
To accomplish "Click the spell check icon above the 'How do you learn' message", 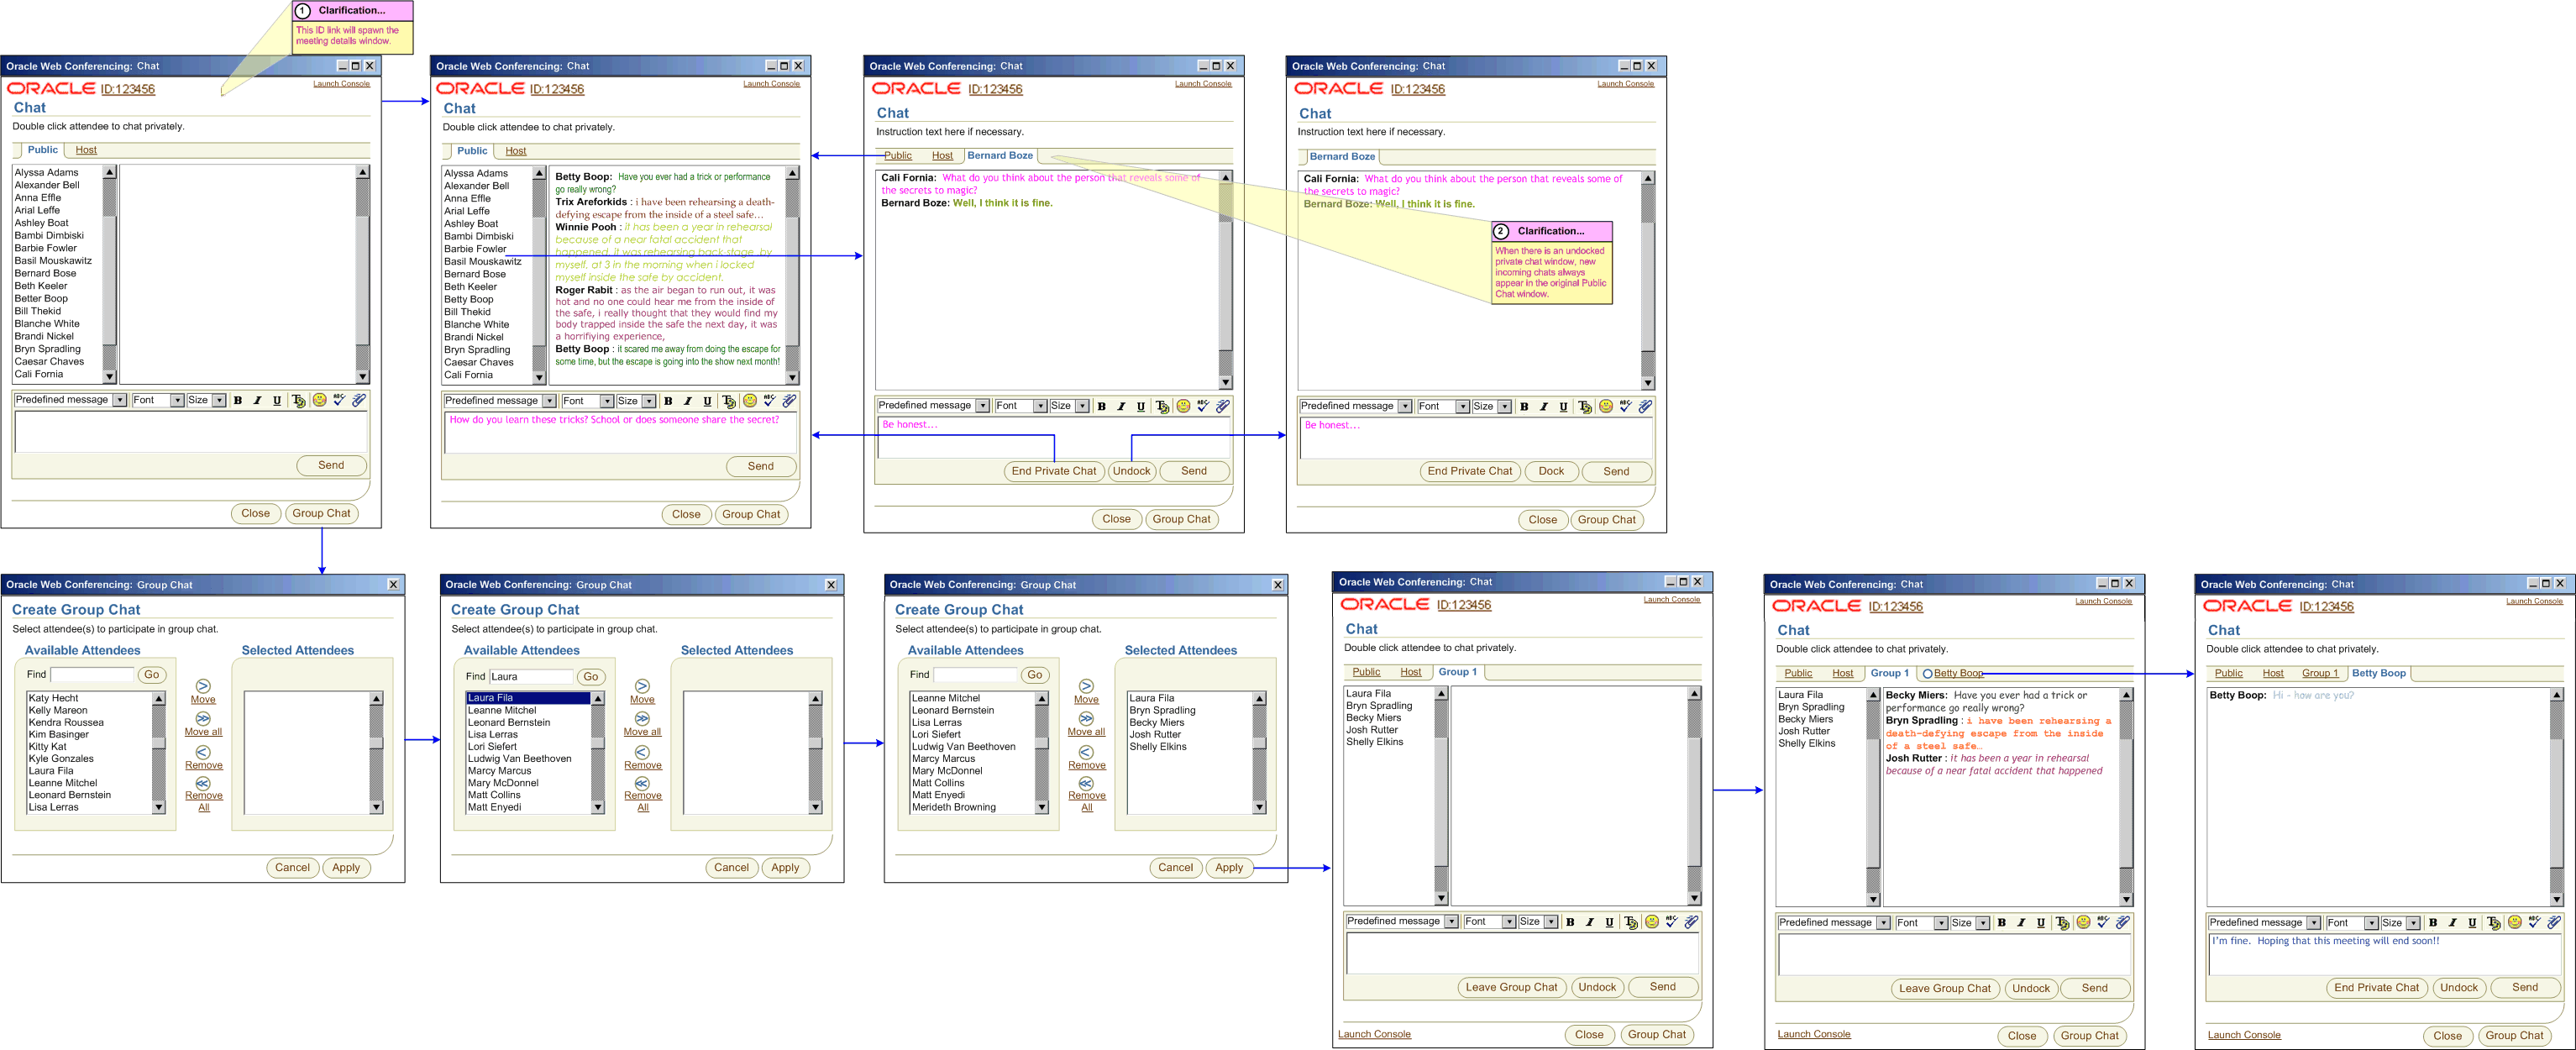I will (770, 400).
